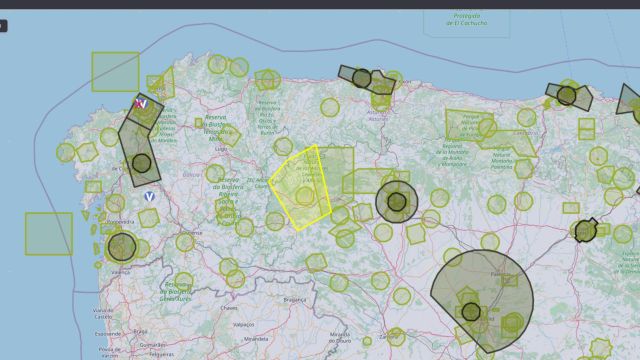The height and width of the screenshot is (360, 640).
Task: Click the Felgueiras town label
Action: point(161,354)
